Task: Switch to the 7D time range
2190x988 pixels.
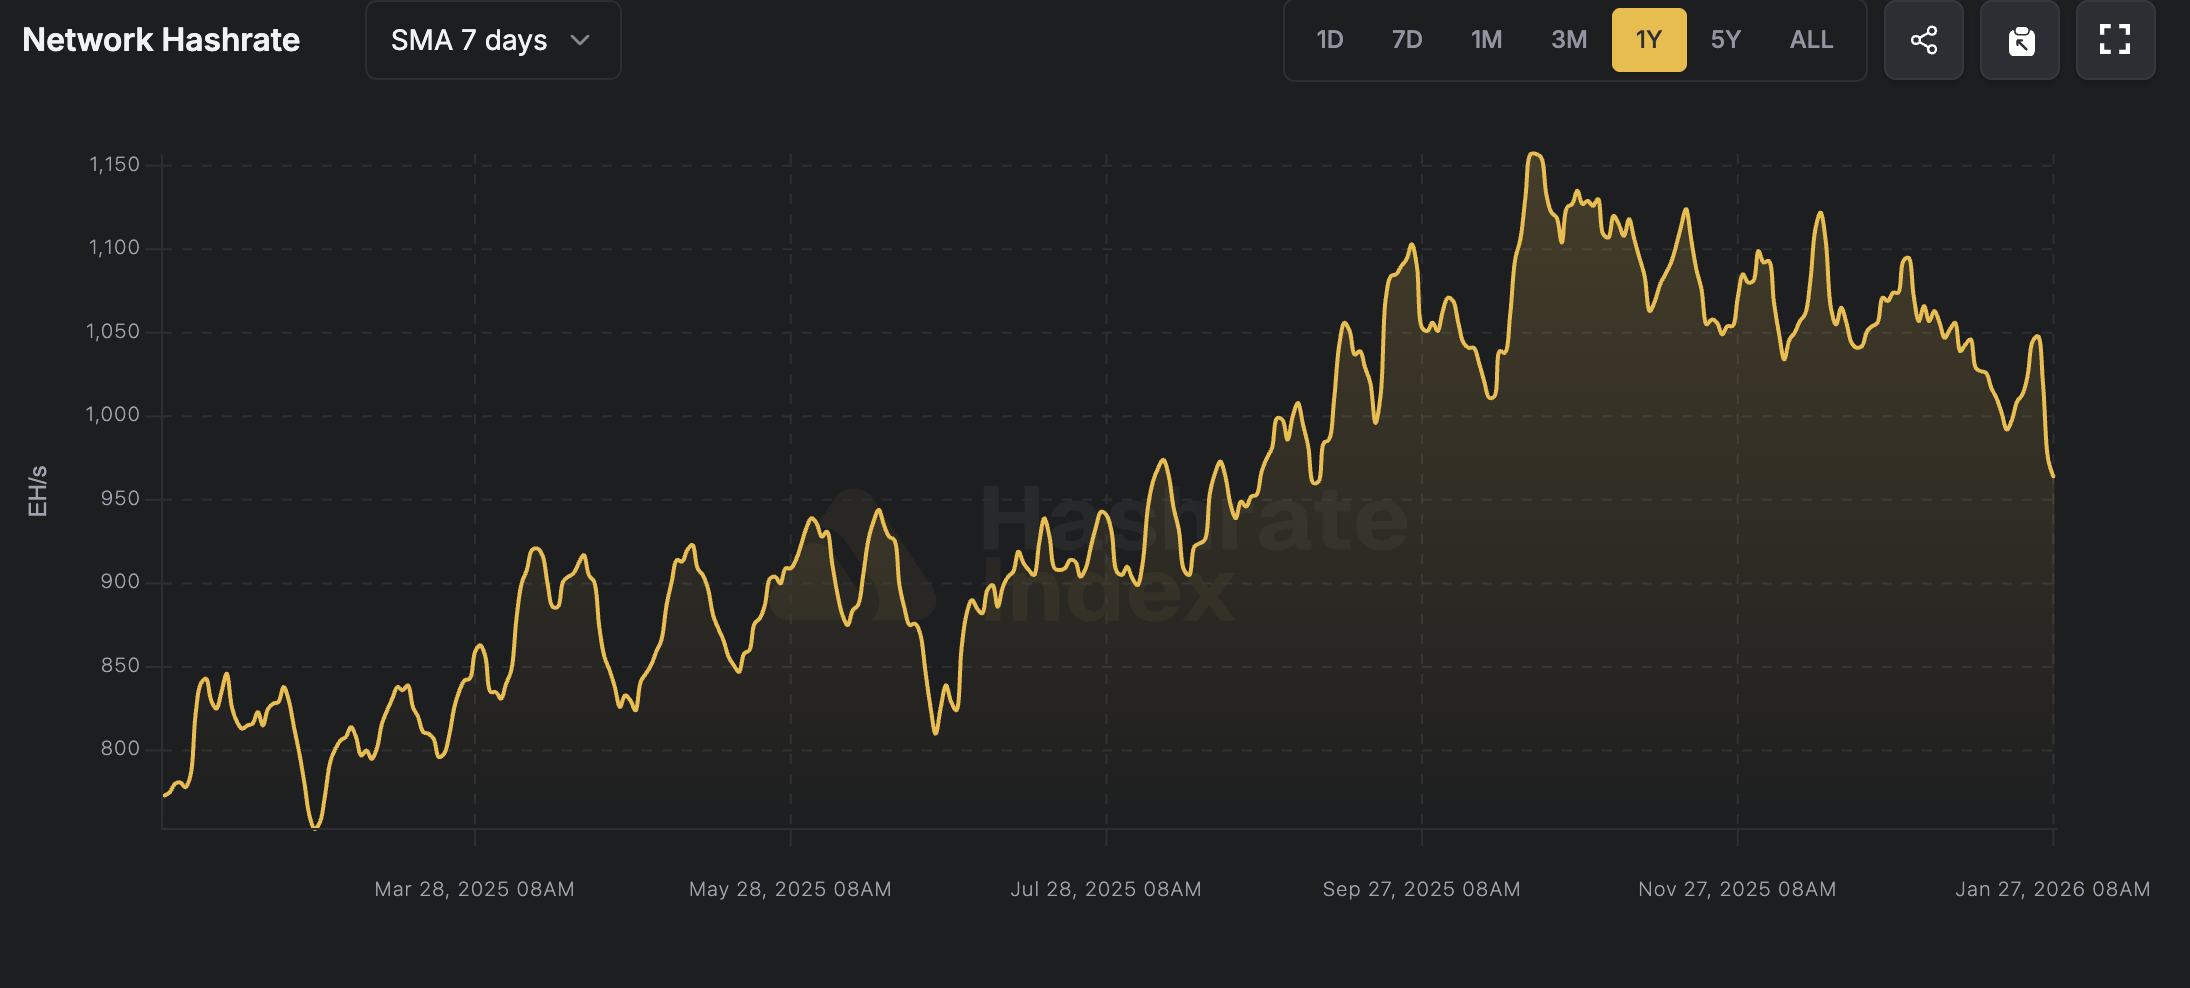Action: click(1406, 40)
